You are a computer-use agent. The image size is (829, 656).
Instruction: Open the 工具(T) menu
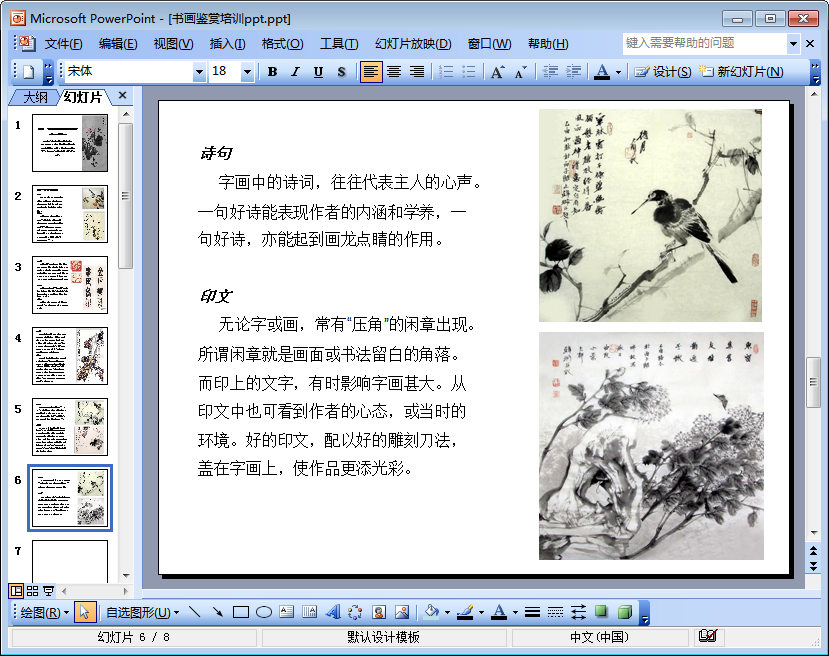point(339,44)
